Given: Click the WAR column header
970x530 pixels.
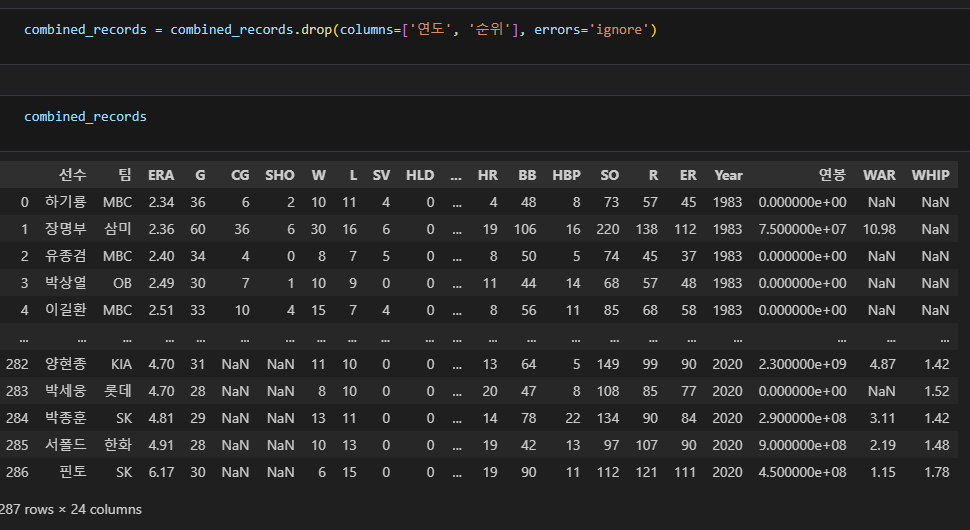Looking at the screenshot, I should [879, 175].
